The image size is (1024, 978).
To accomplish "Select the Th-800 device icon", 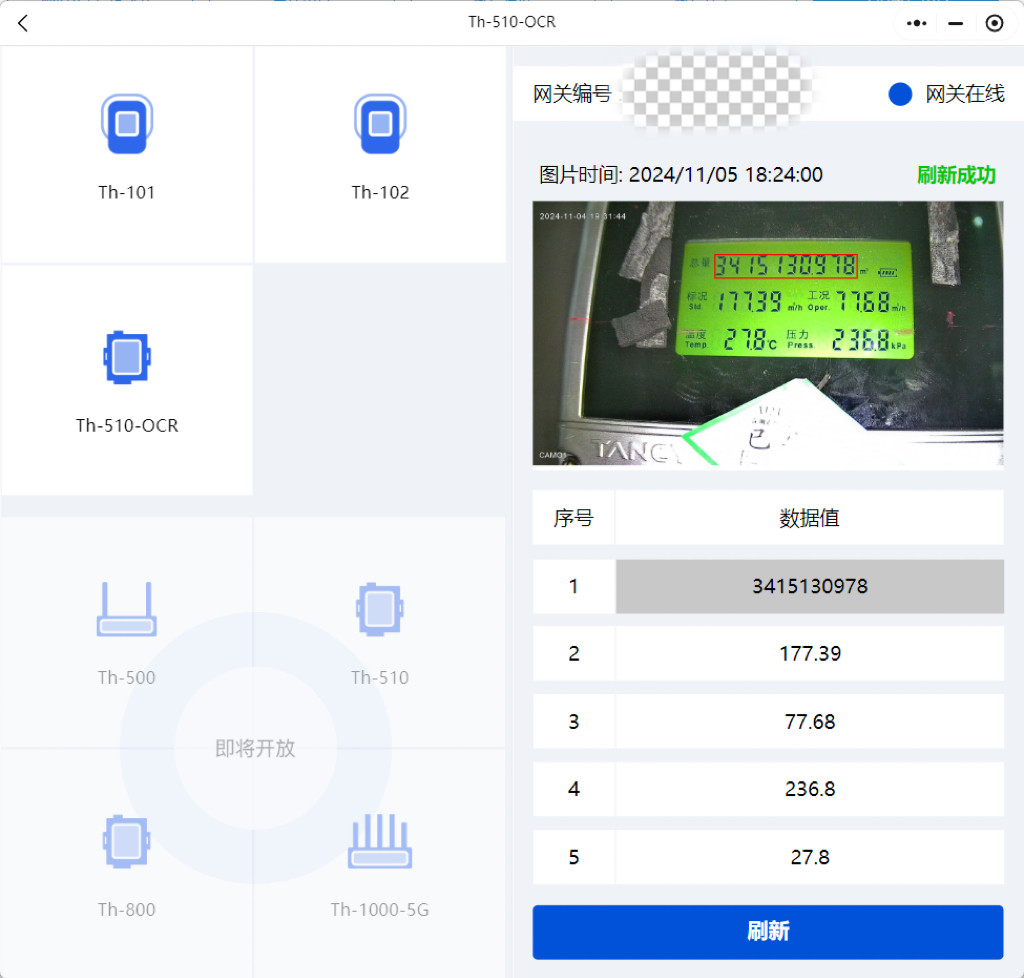I will pyautogui.click(x=126, y=842).
